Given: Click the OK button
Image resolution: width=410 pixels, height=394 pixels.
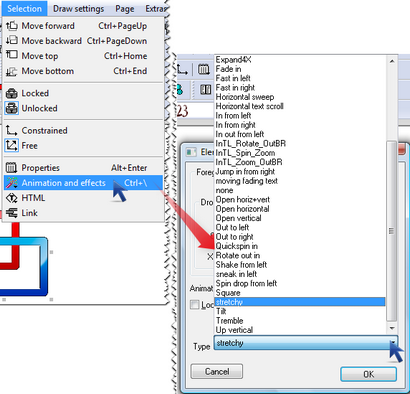Looking at the screenshot, I should tap(369, 374).
